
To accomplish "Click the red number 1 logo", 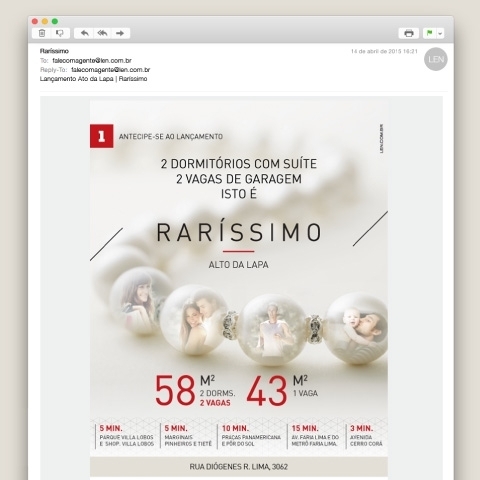I will tap(102, 136).
